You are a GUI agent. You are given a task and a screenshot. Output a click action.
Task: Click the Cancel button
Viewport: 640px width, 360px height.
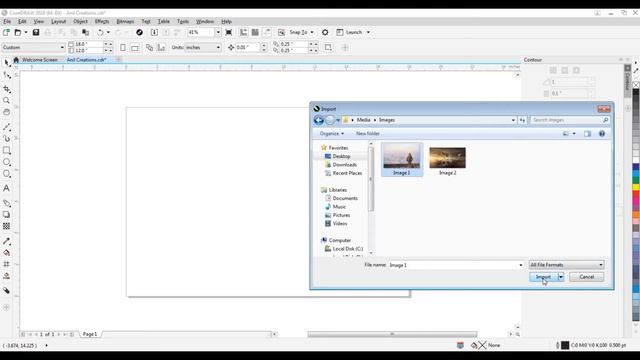587,277
